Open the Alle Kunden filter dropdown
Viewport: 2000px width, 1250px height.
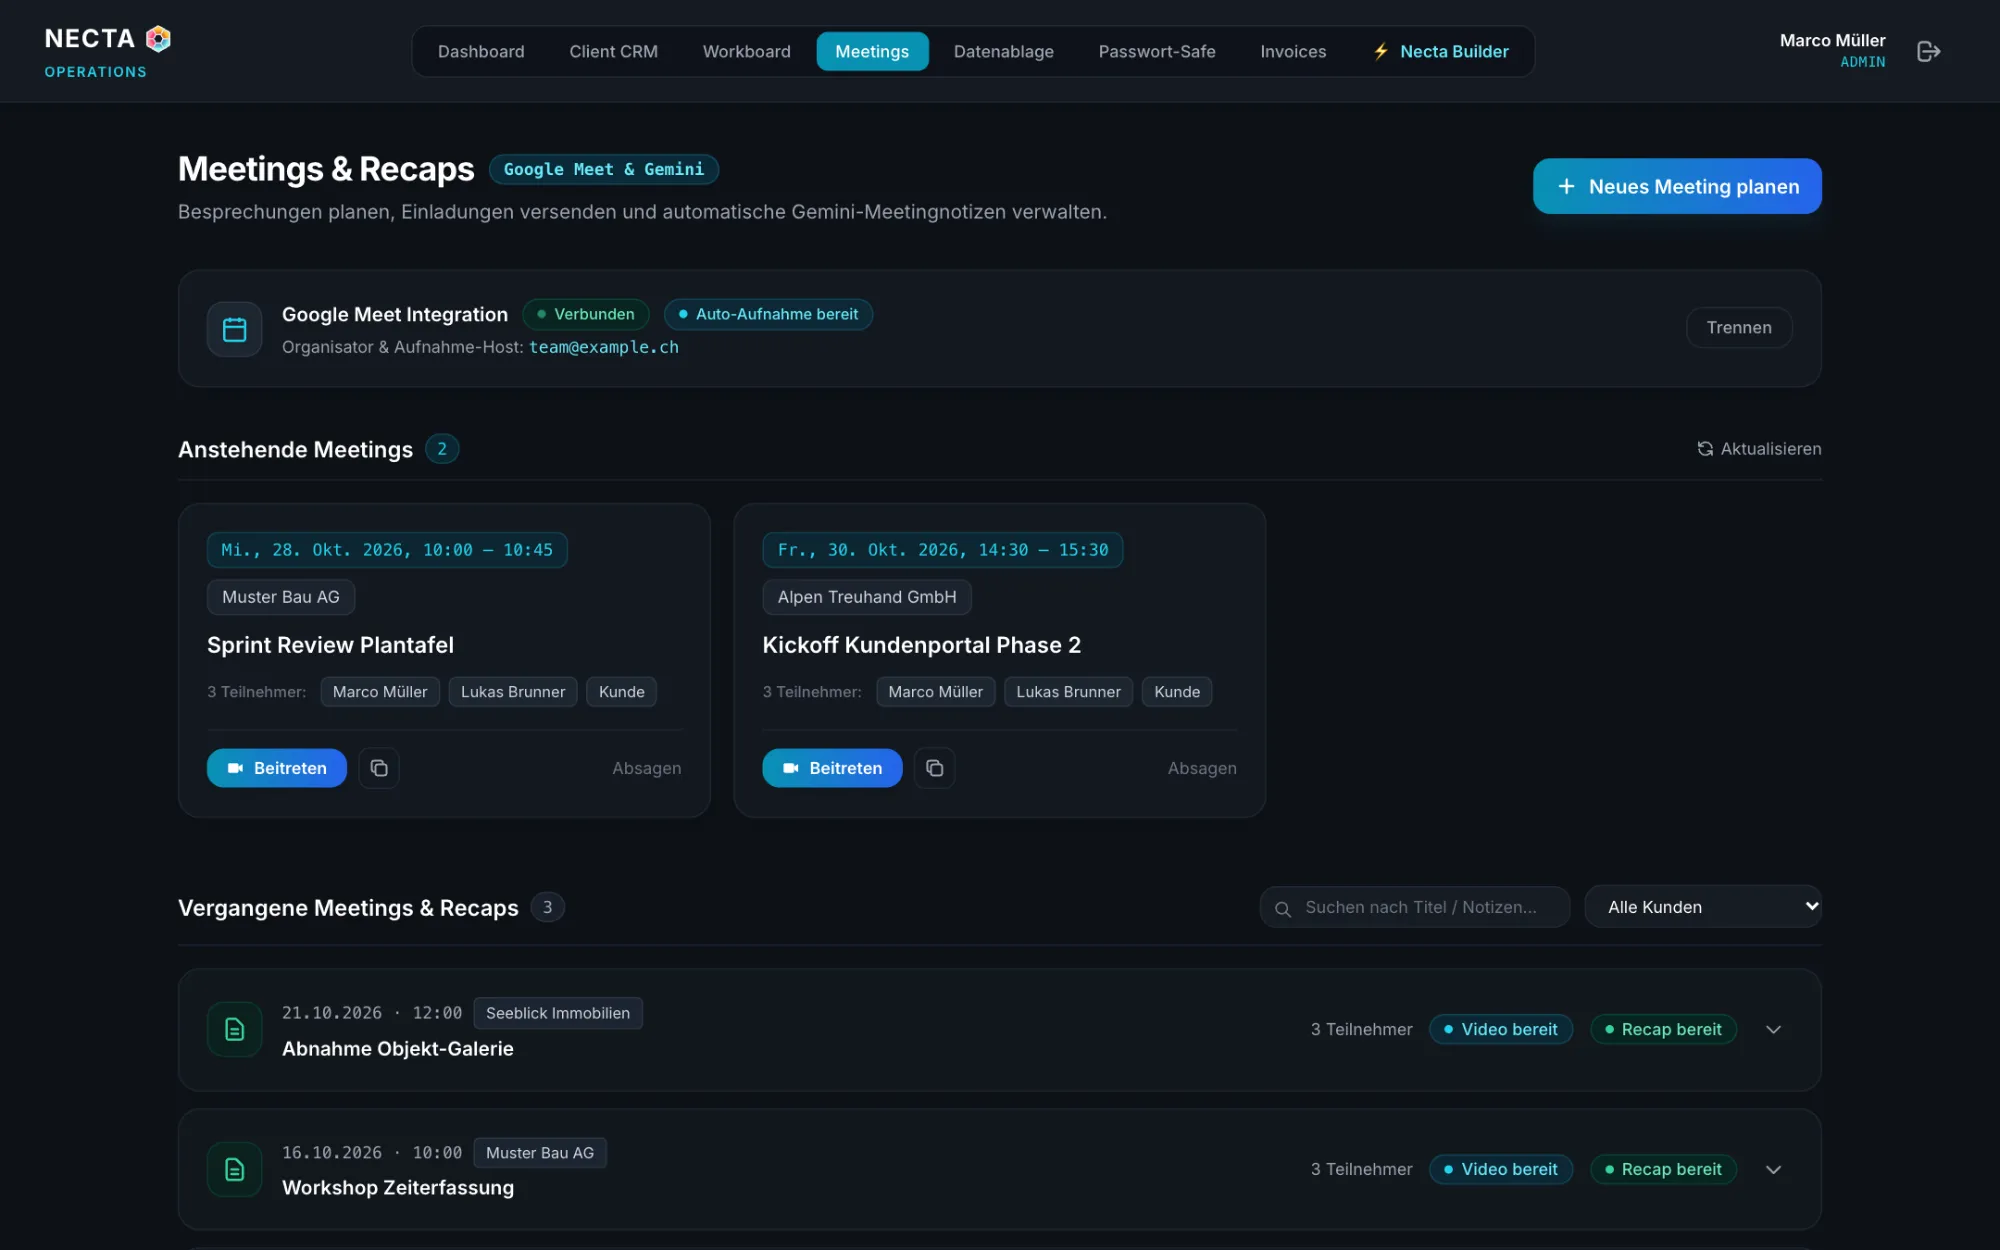coord(1703,907)
